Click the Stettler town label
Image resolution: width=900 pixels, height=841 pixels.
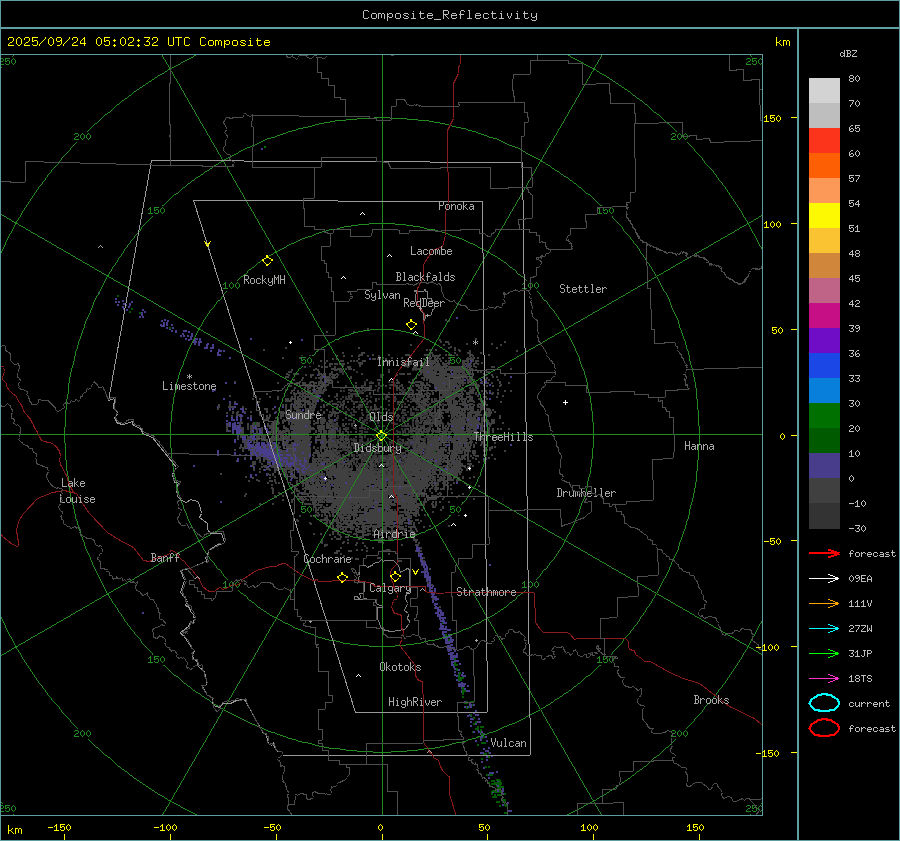(x=582, y=289)
